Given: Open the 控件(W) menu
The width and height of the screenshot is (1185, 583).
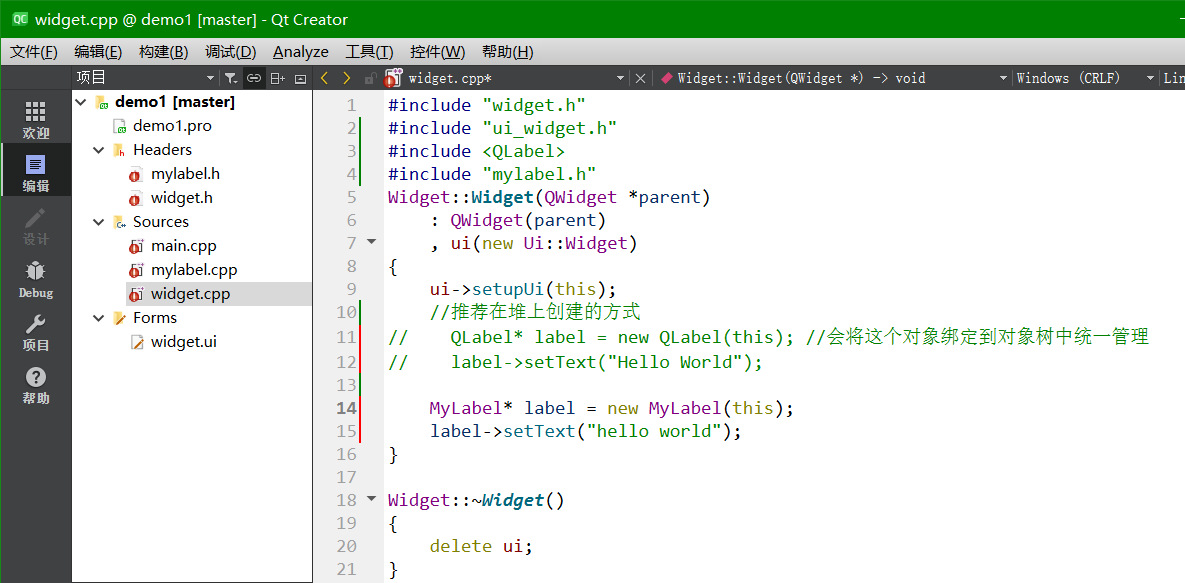Looking at the screenshot, I should pos(438,52).
